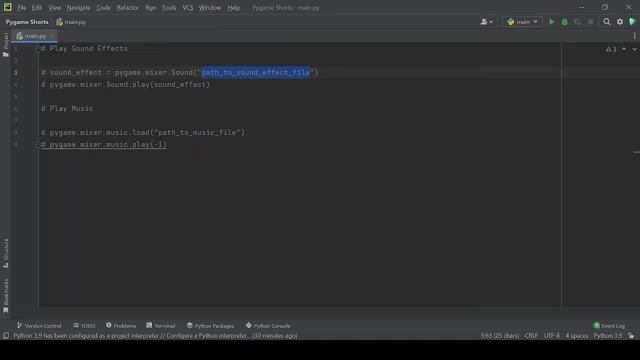The height and width of the screenshot is (360, 640).
Task: Click the pygame.mixer.music.load line
Action: (x=143, y=133)
